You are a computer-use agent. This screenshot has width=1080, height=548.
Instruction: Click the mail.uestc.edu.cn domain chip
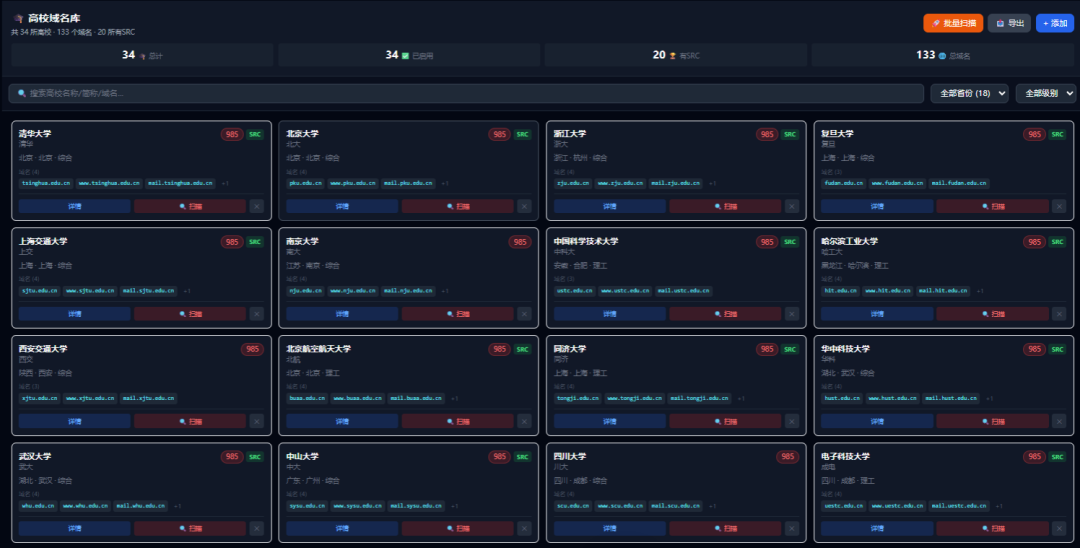click(959, 505)
